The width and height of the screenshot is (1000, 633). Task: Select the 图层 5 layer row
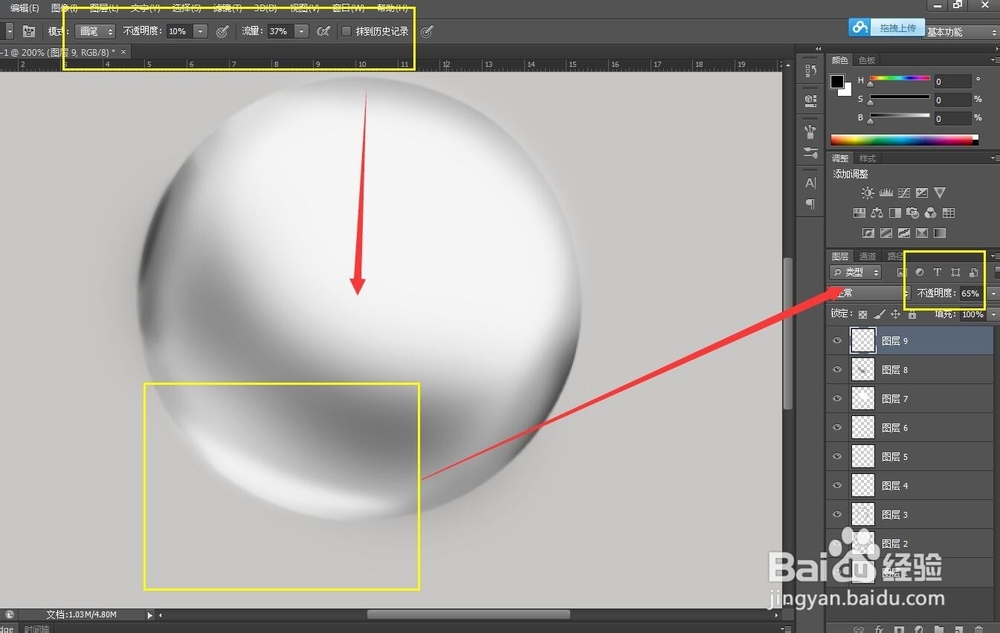point(909,456)
